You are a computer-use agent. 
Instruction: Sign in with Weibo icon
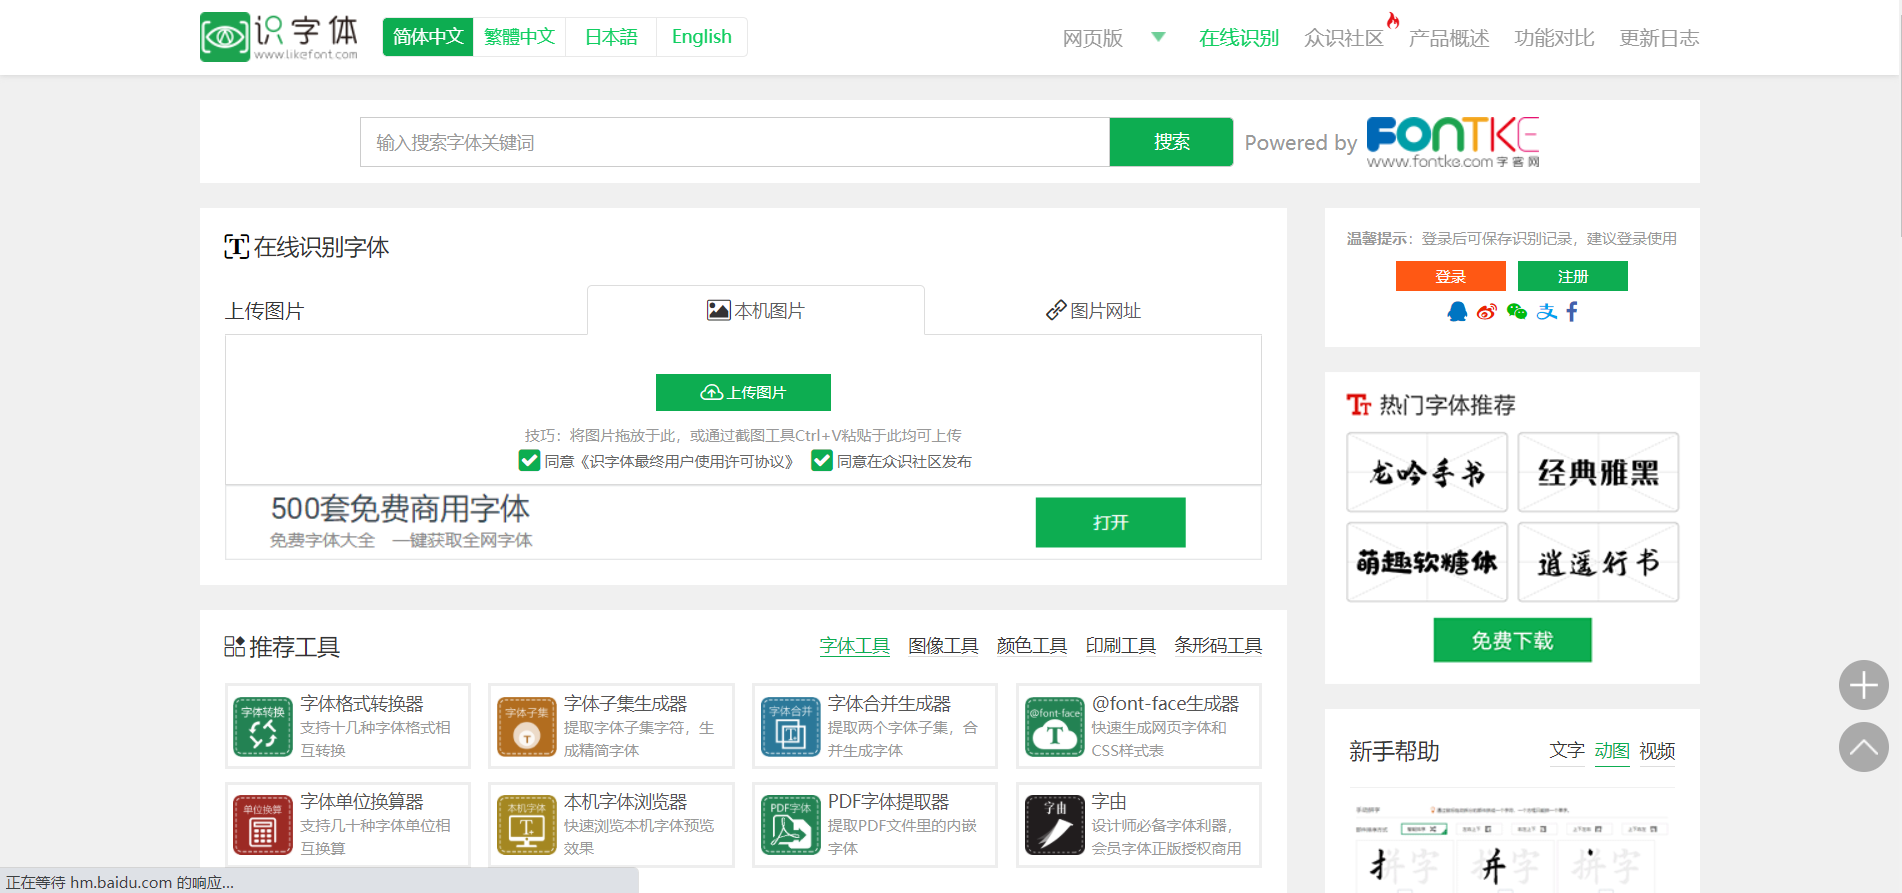tap(1487, 312)
